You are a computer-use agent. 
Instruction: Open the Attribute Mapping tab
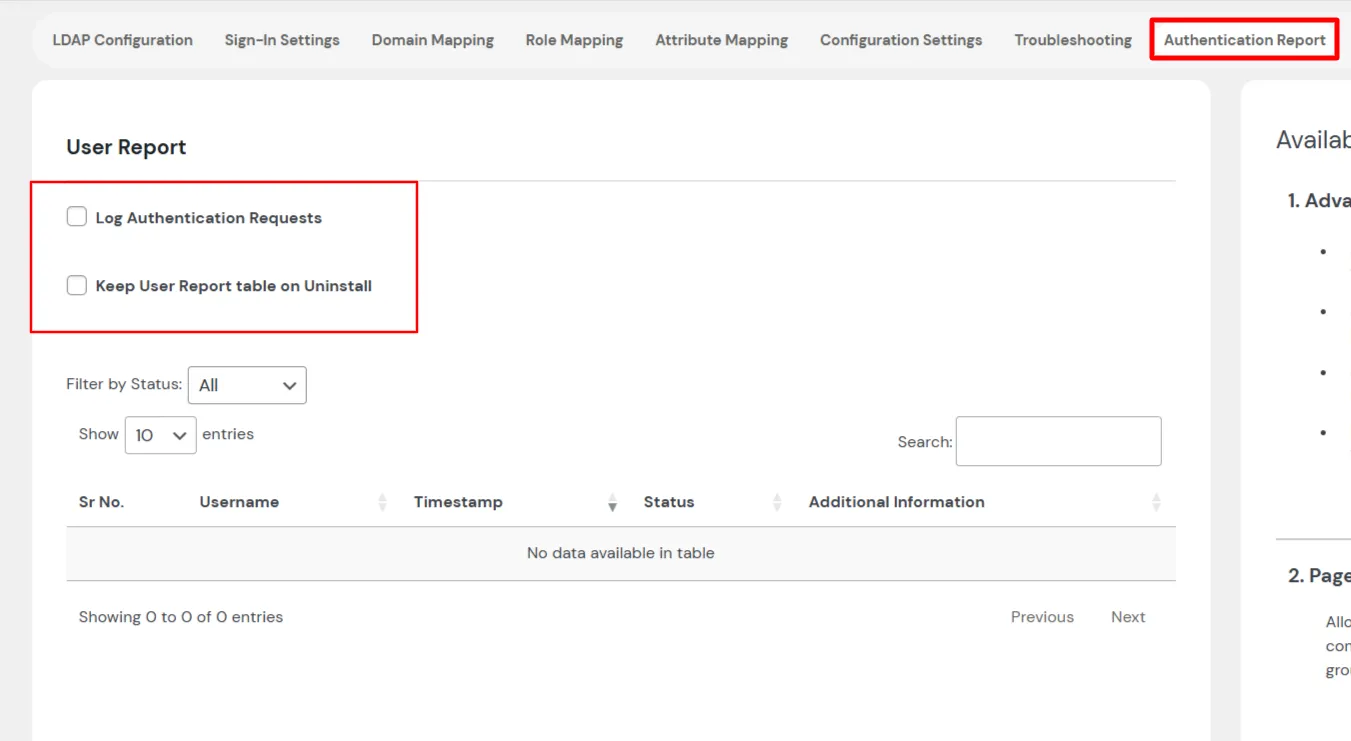(x=721, y=40)
